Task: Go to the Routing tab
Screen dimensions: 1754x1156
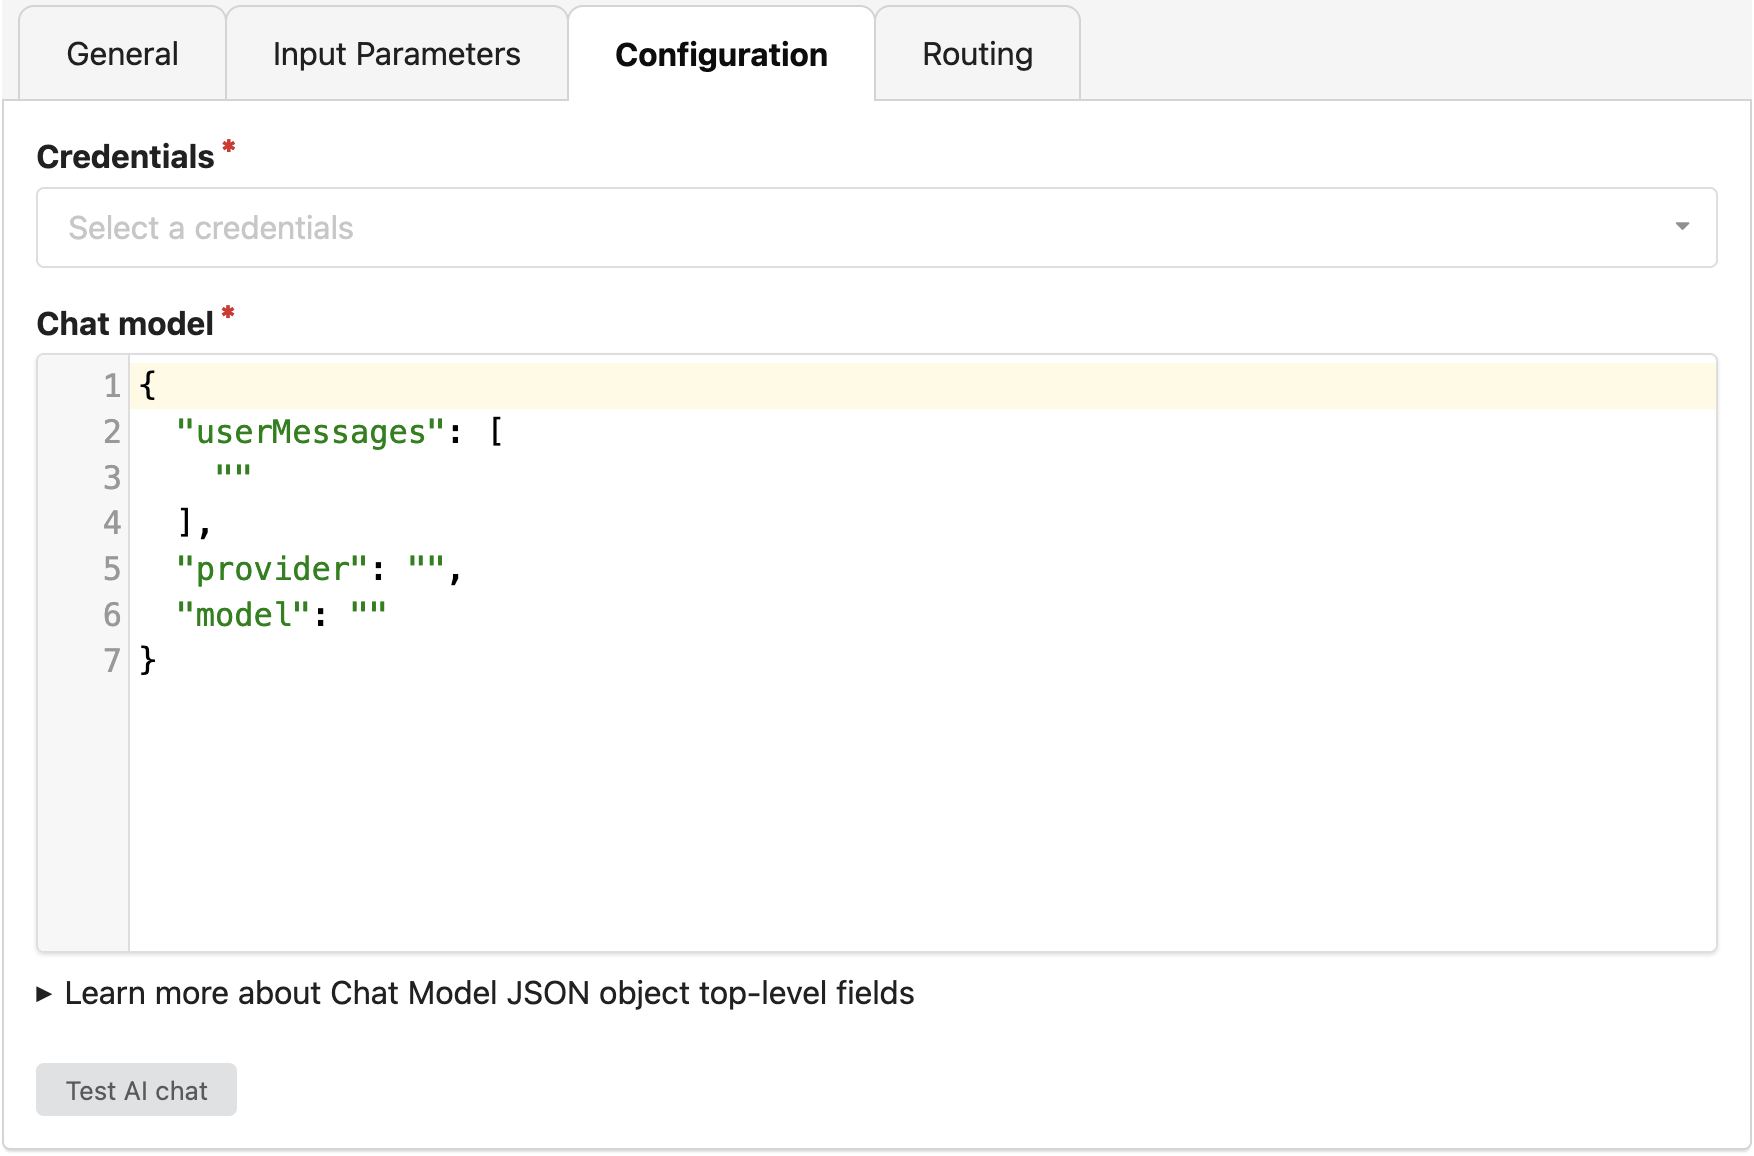Action: click(x=977, y=54)
